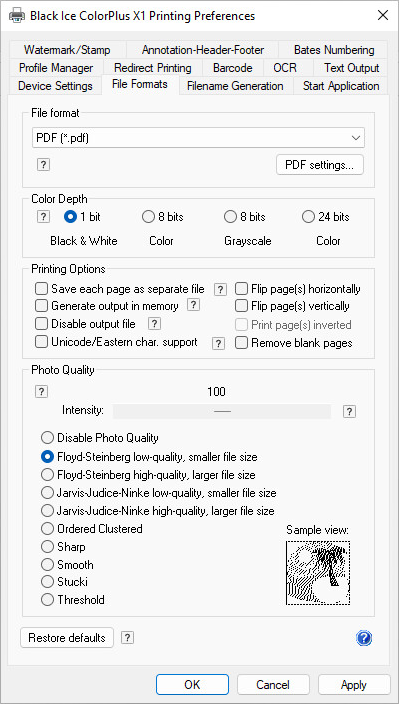Choose Stucki dithering
399x704 pixels.
[47, 582]
